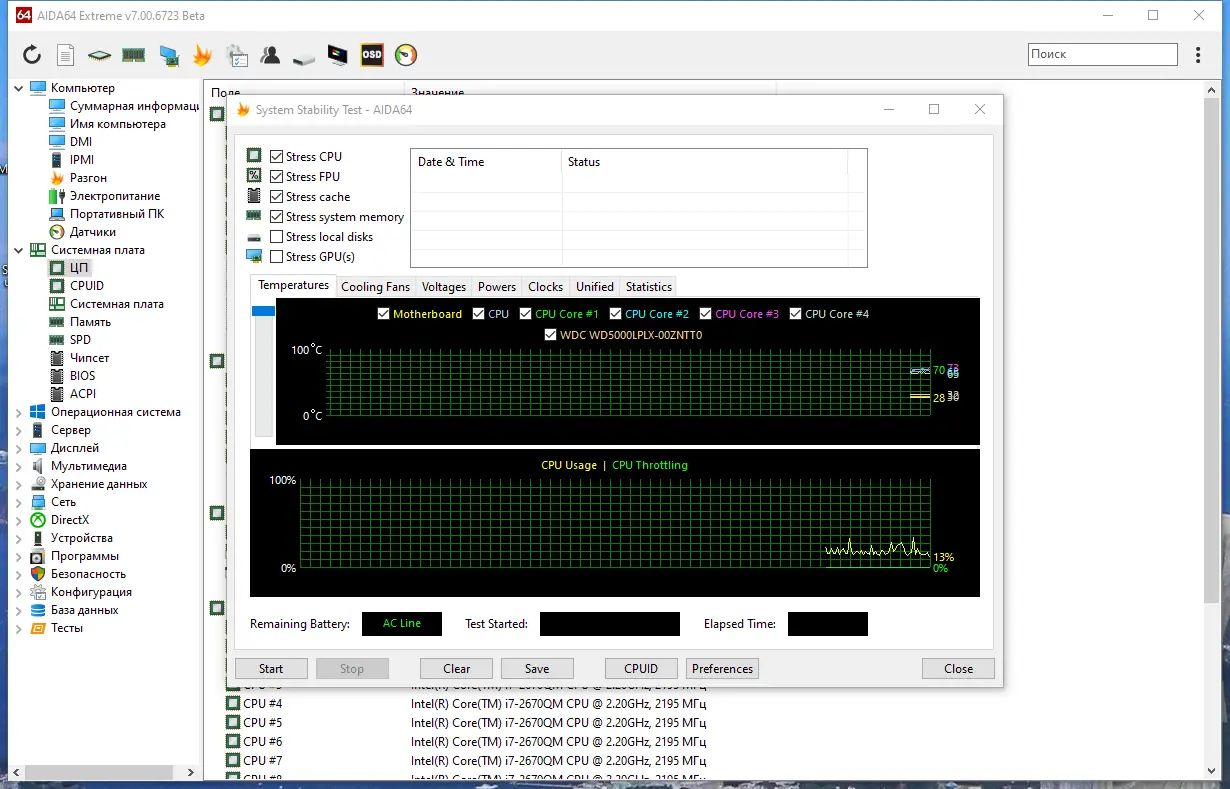Open the Report document icon

click(x=65, y=55)
